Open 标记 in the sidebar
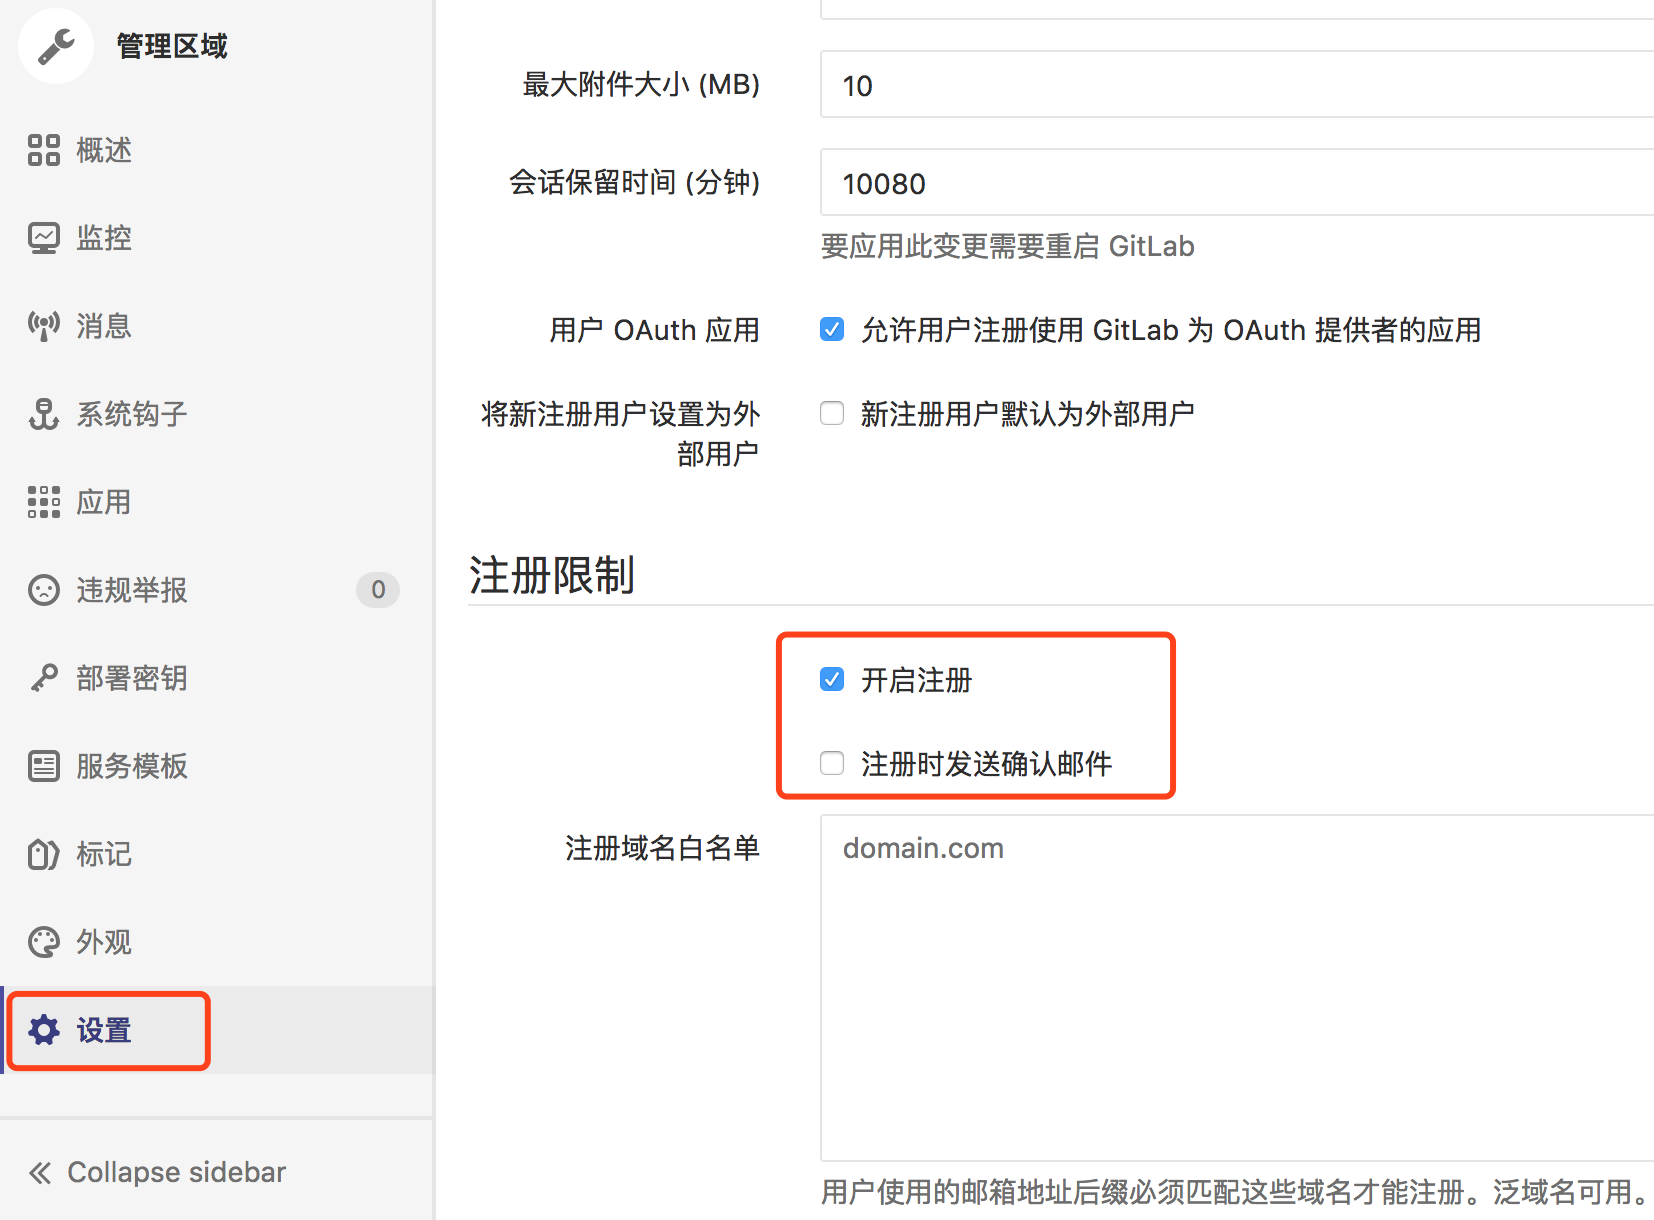The width and height of the screenshot is (1654, 1220). [217, 854]
